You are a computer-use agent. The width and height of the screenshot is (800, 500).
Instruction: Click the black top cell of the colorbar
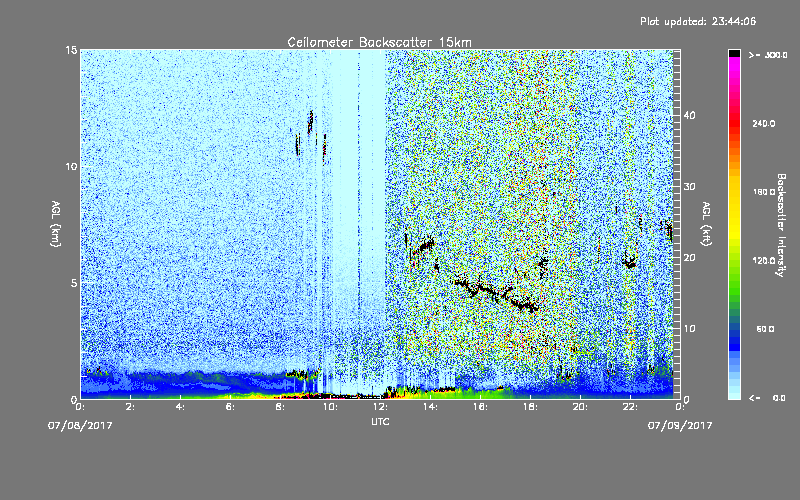tap(734, 53)
